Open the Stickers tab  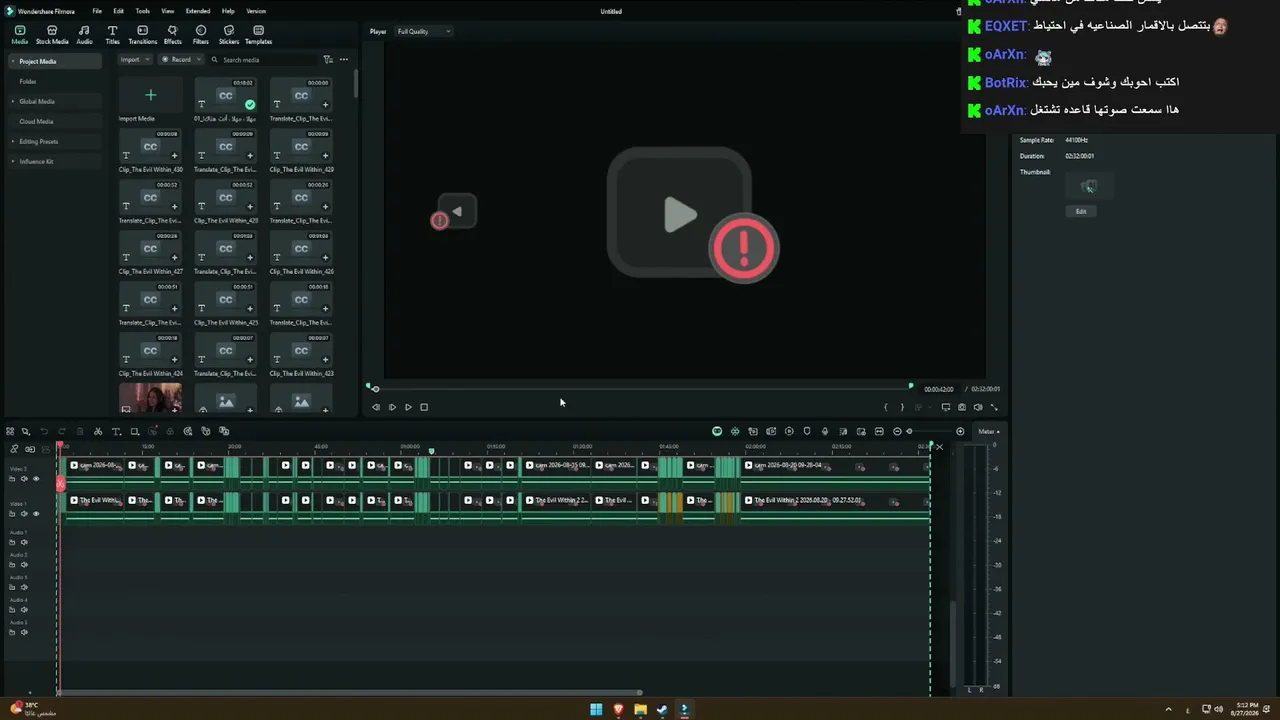[229, 35]
